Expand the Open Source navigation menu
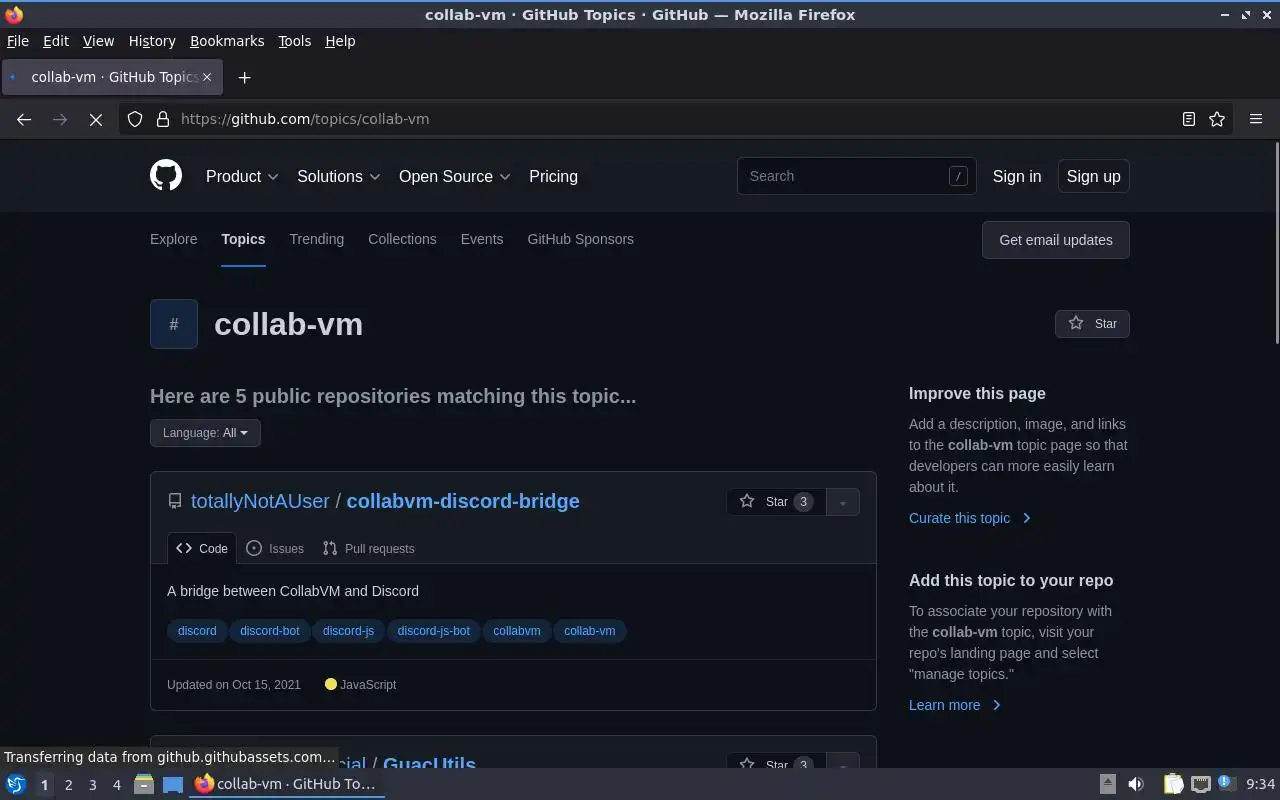Screen dimensions: 1280x800 [455, 176]
